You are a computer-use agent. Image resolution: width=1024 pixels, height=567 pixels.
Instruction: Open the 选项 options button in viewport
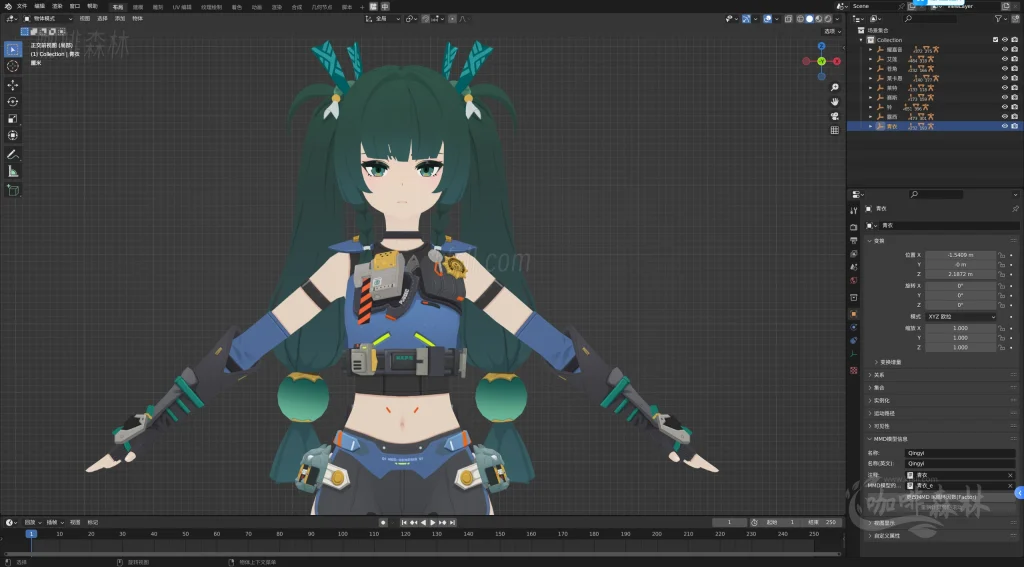click(x=832, y=31)
